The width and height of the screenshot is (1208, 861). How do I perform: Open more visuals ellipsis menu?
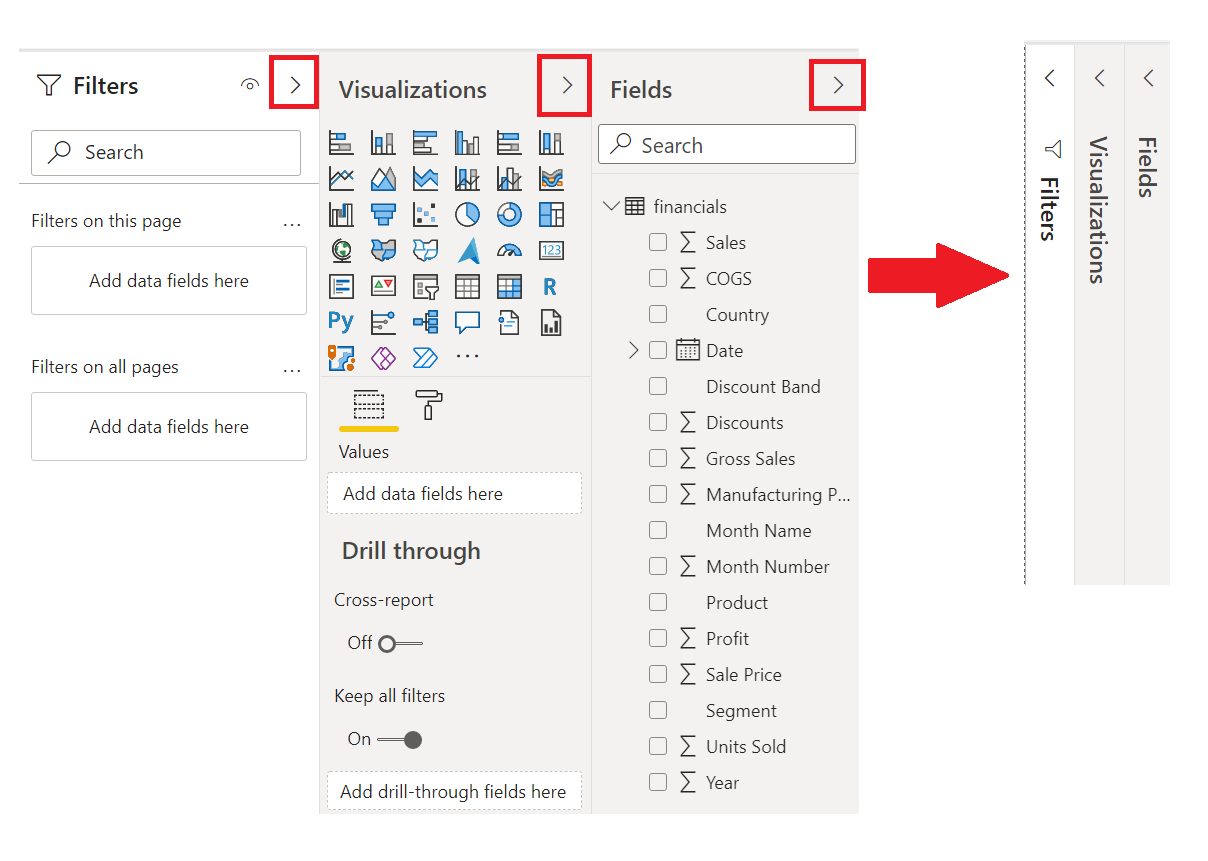[467, 356]
